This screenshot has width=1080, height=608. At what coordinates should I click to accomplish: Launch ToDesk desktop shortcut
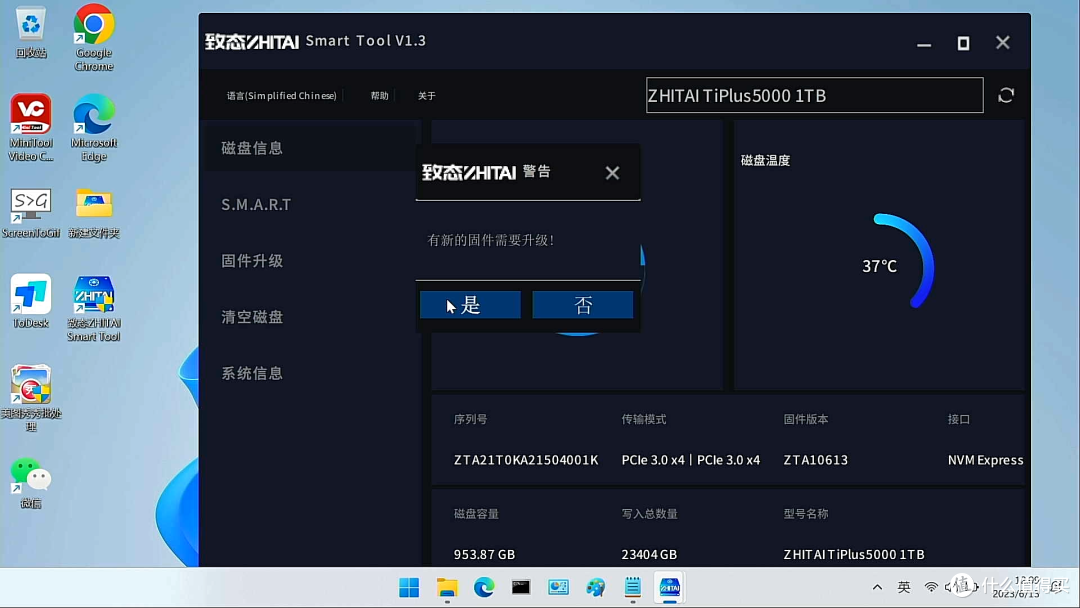30,301
